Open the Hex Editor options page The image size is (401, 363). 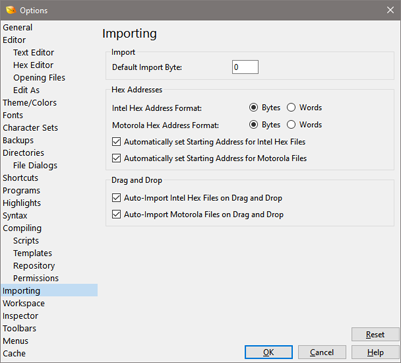coord(33,65)
